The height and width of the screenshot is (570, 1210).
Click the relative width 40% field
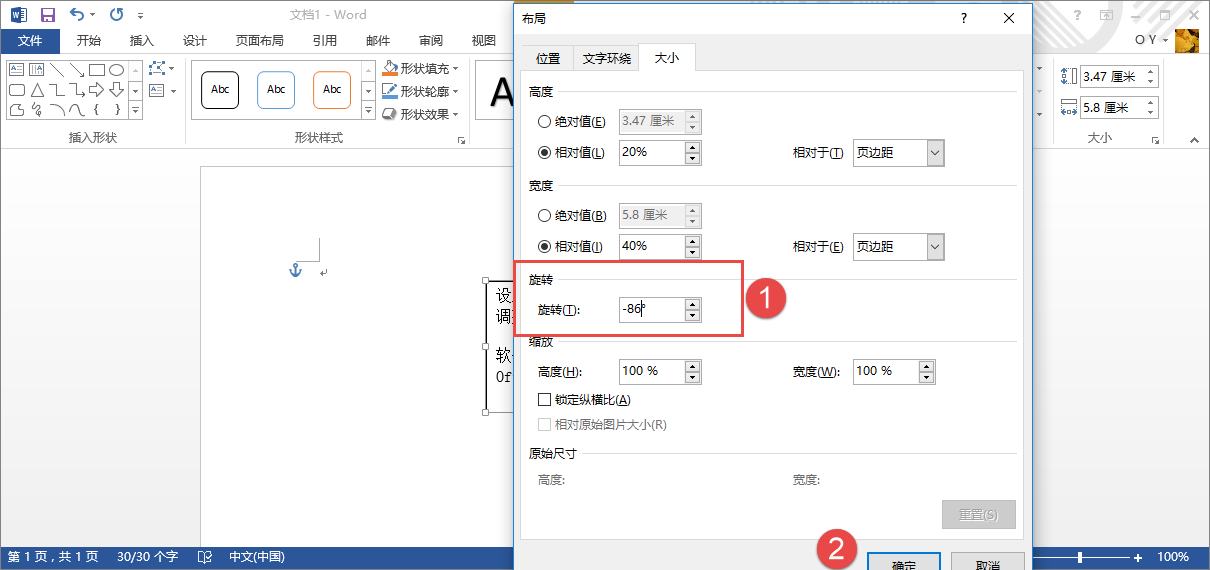tap(651, 246)
